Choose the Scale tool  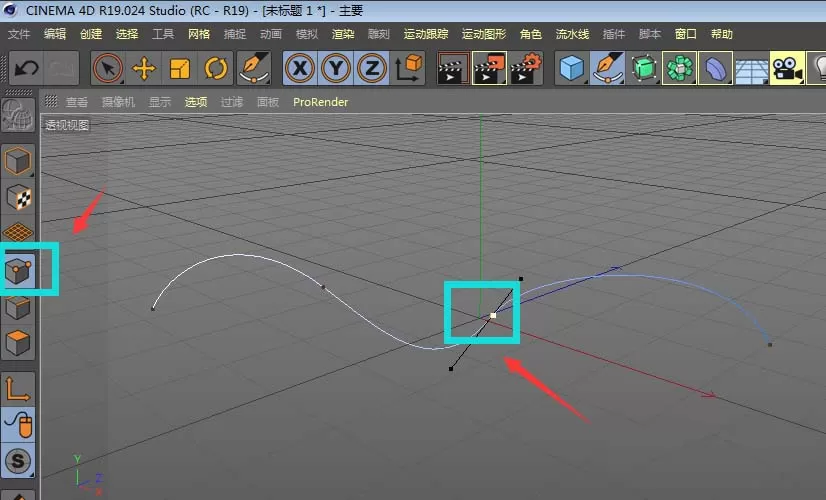(x=180, y=68)
